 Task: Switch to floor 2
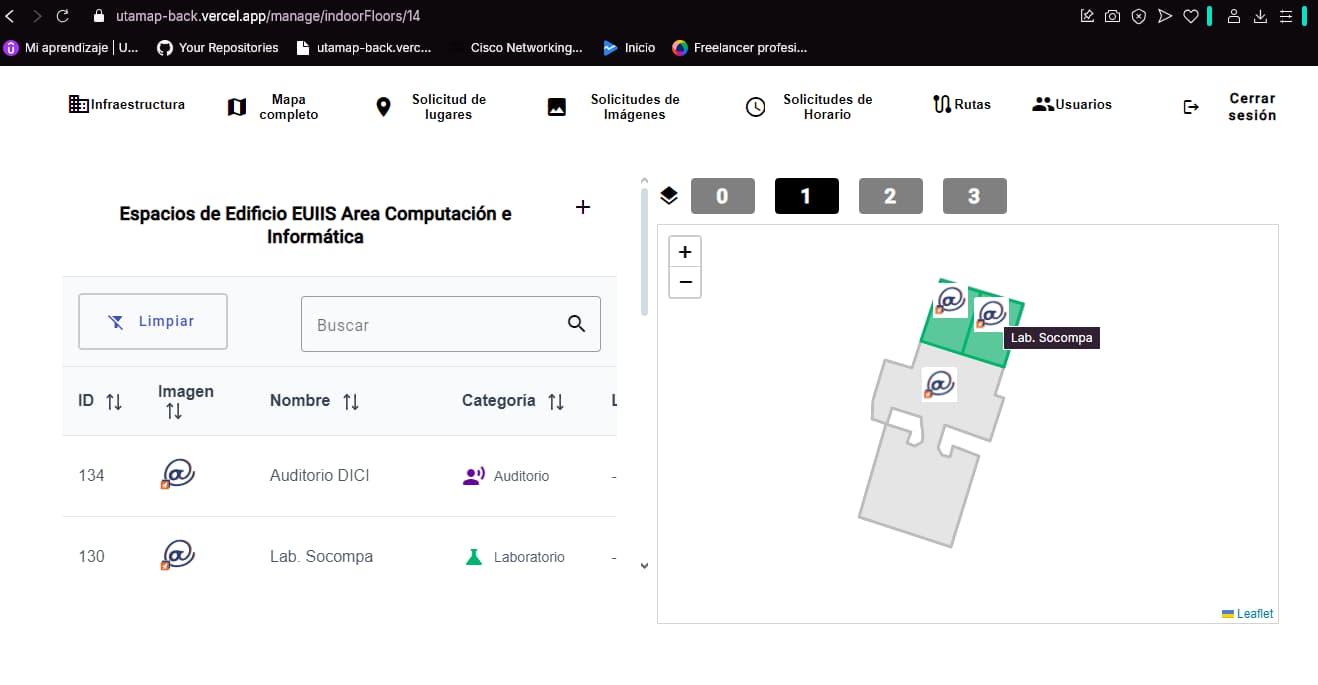890,196
